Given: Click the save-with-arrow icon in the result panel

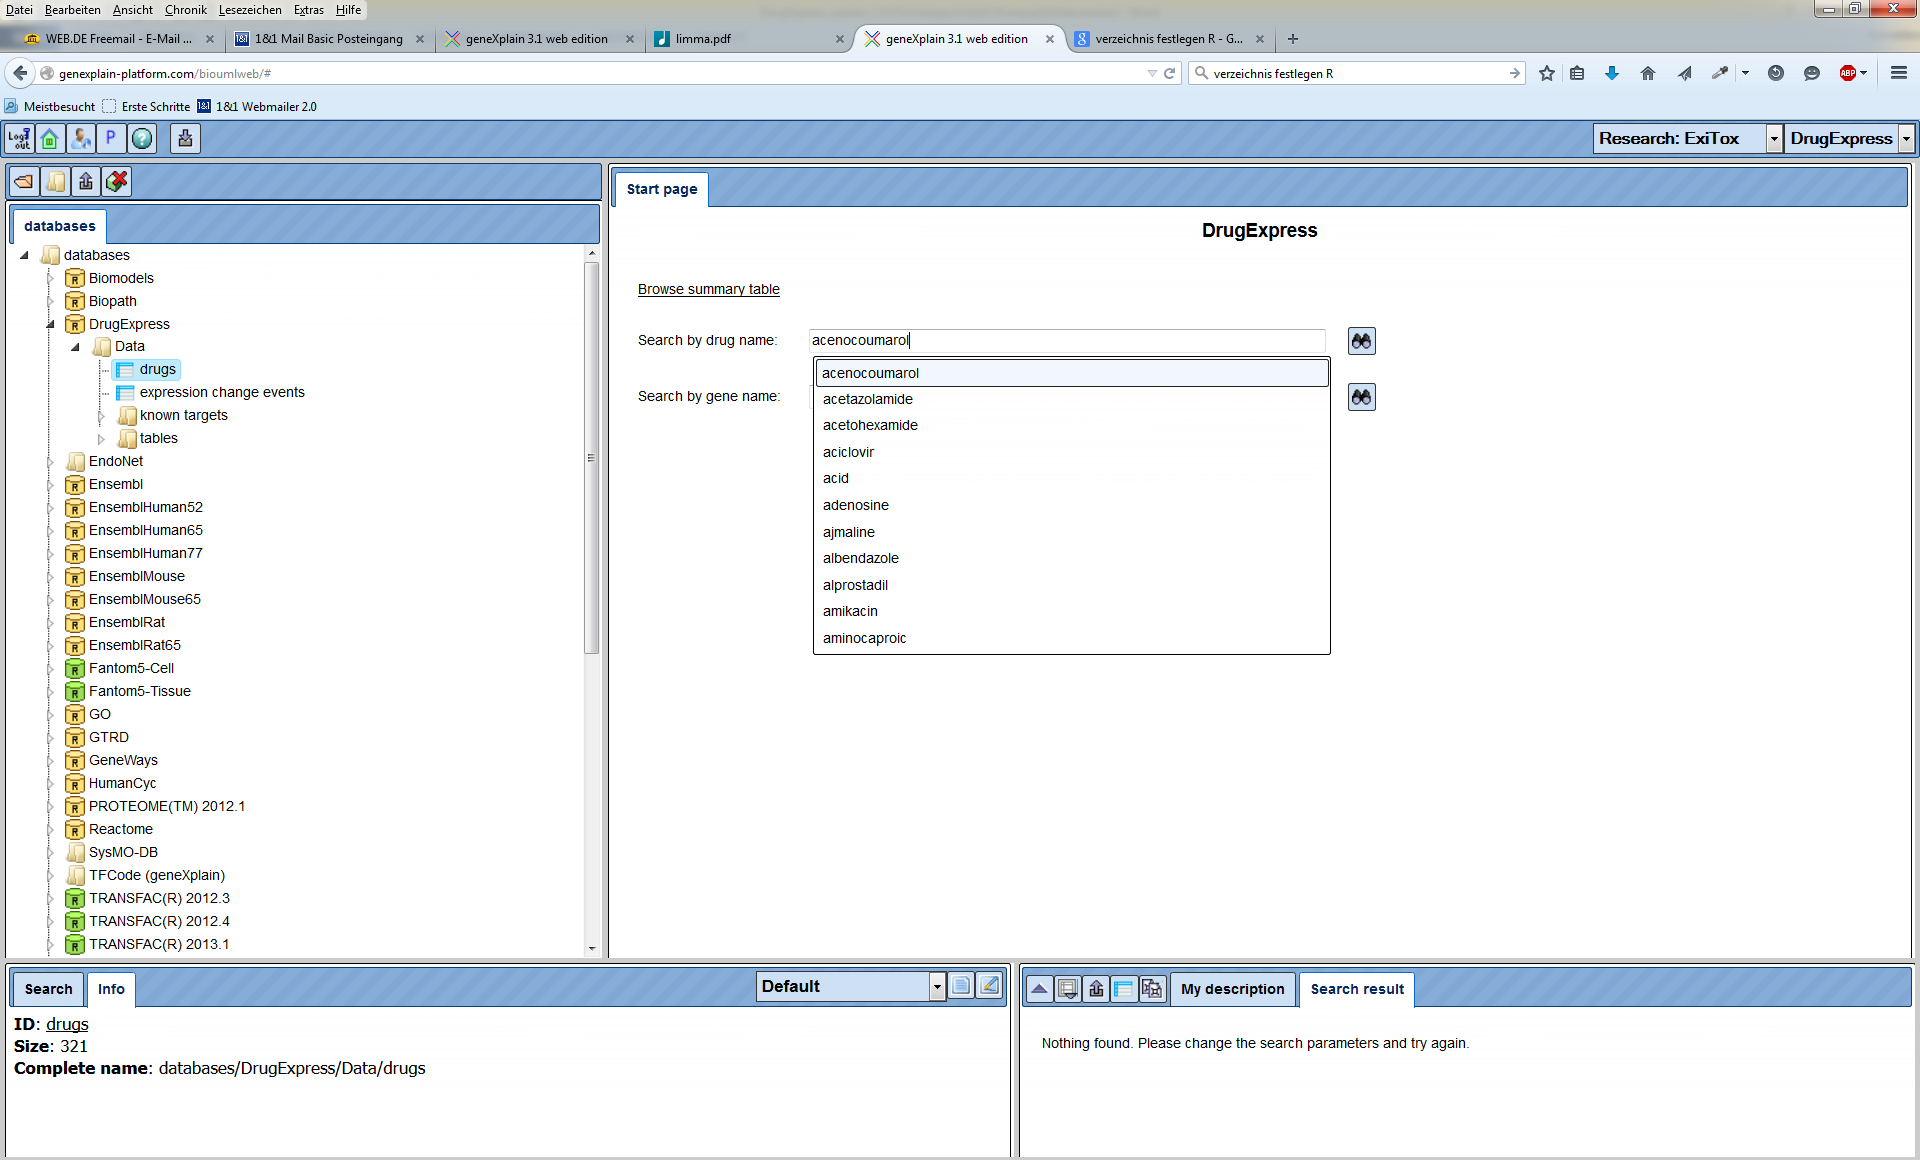Looking at the screenshot, I should coord(1067,989).
